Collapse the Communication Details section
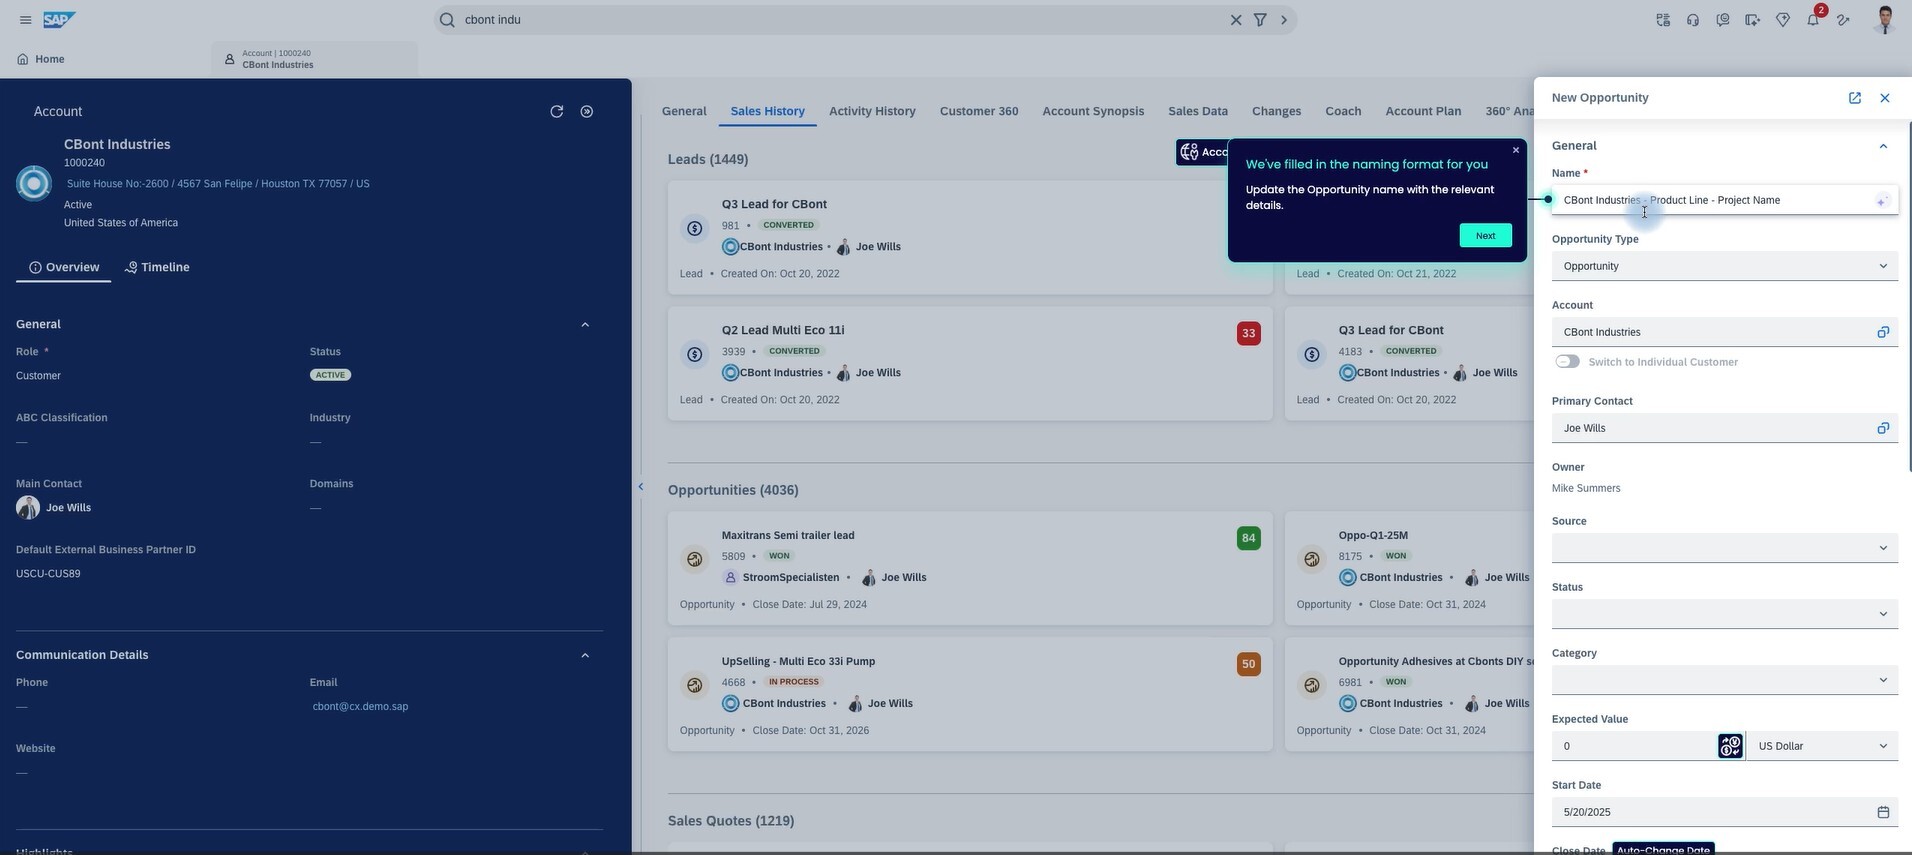Screen dimensions: 1912x855 point(585,655)
